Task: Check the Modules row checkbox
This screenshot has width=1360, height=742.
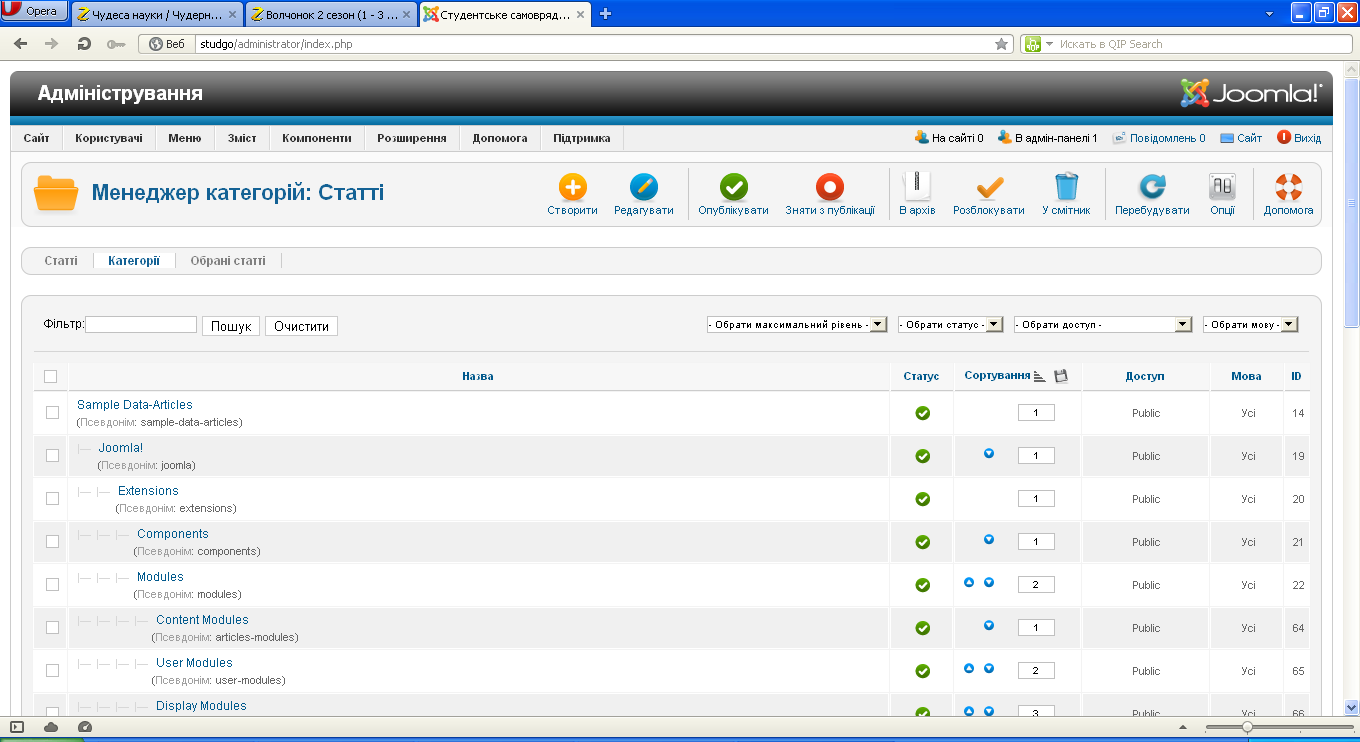Action: point(52,584)
